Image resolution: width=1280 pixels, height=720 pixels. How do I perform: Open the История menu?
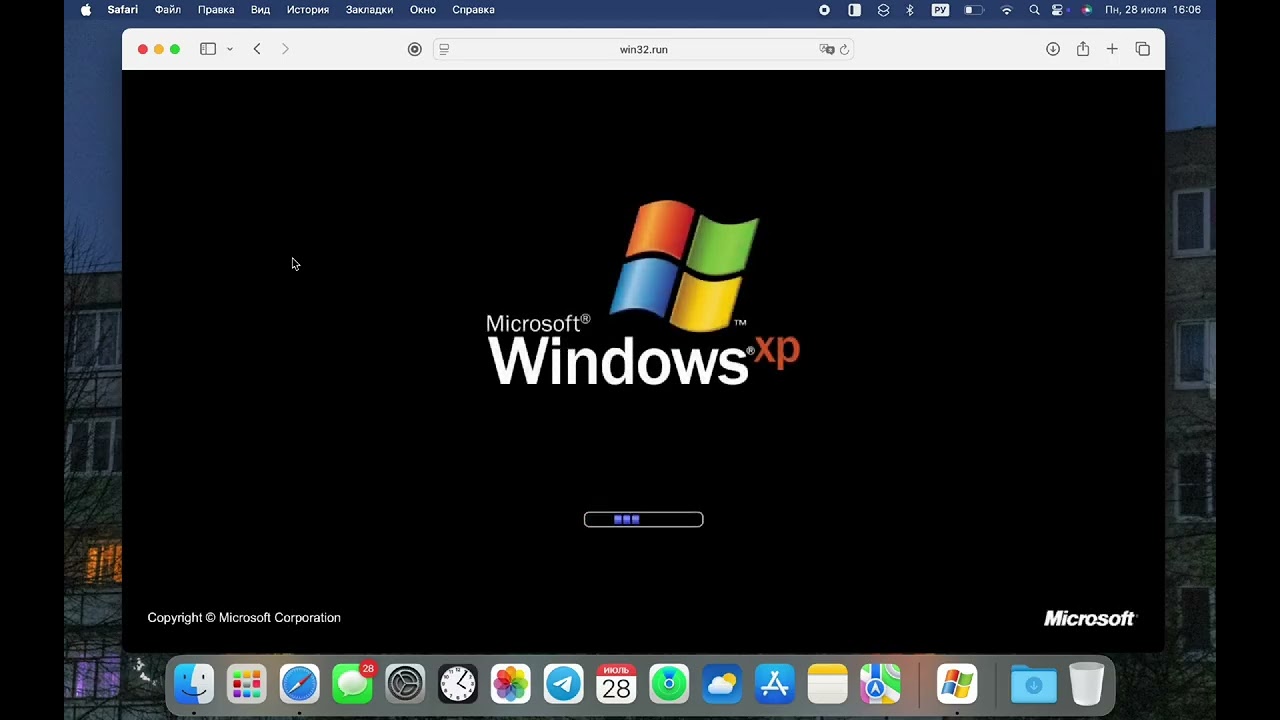point(308,10)
